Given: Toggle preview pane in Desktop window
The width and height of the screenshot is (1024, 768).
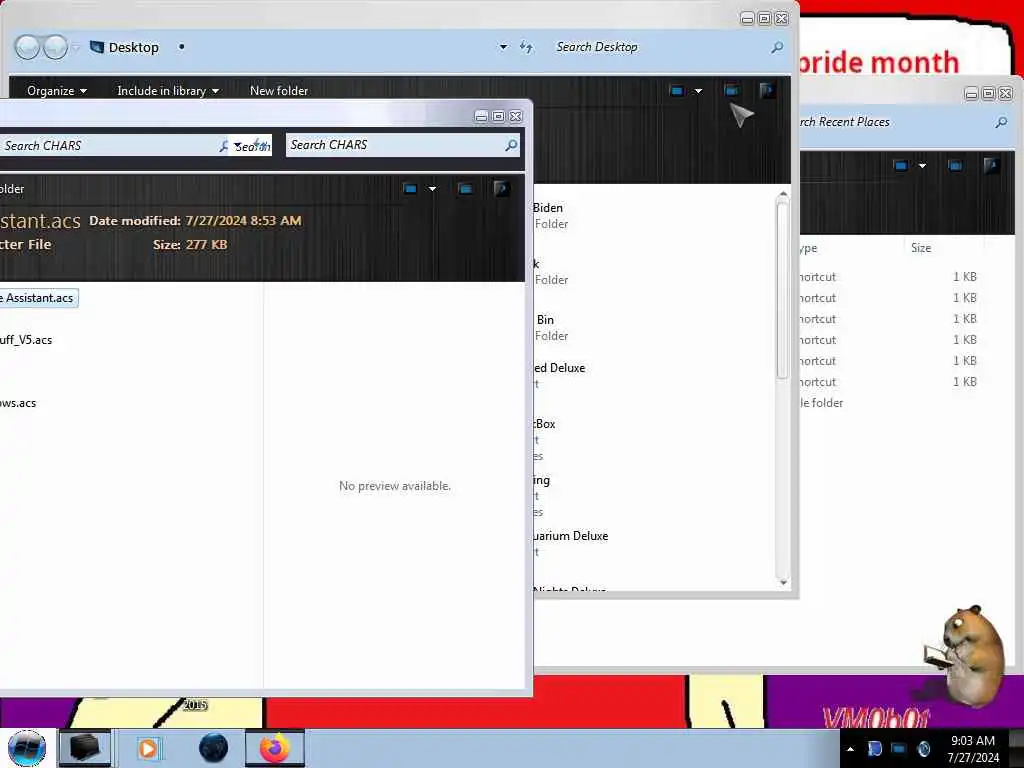Looking at the screenshot, I should coord(731,91).
